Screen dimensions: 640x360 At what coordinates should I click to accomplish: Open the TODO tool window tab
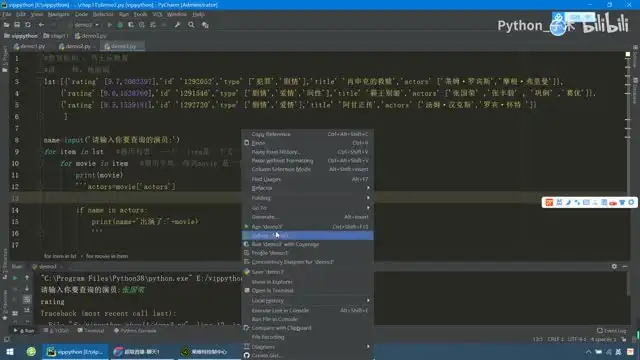(57, 331)
